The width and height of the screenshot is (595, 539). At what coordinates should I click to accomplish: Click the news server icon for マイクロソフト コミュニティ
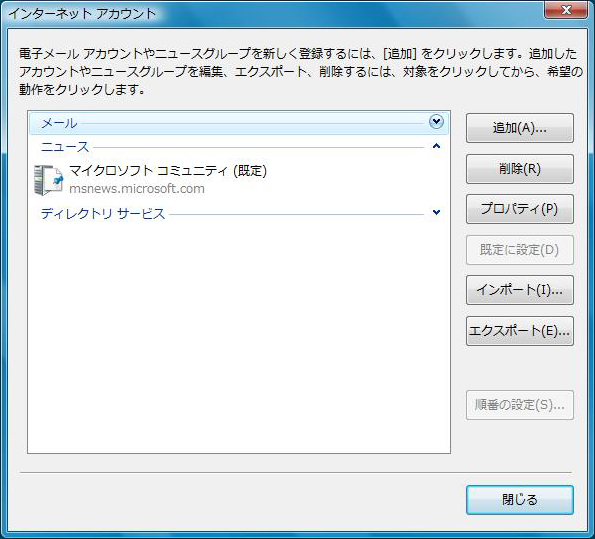coord(48,180)
